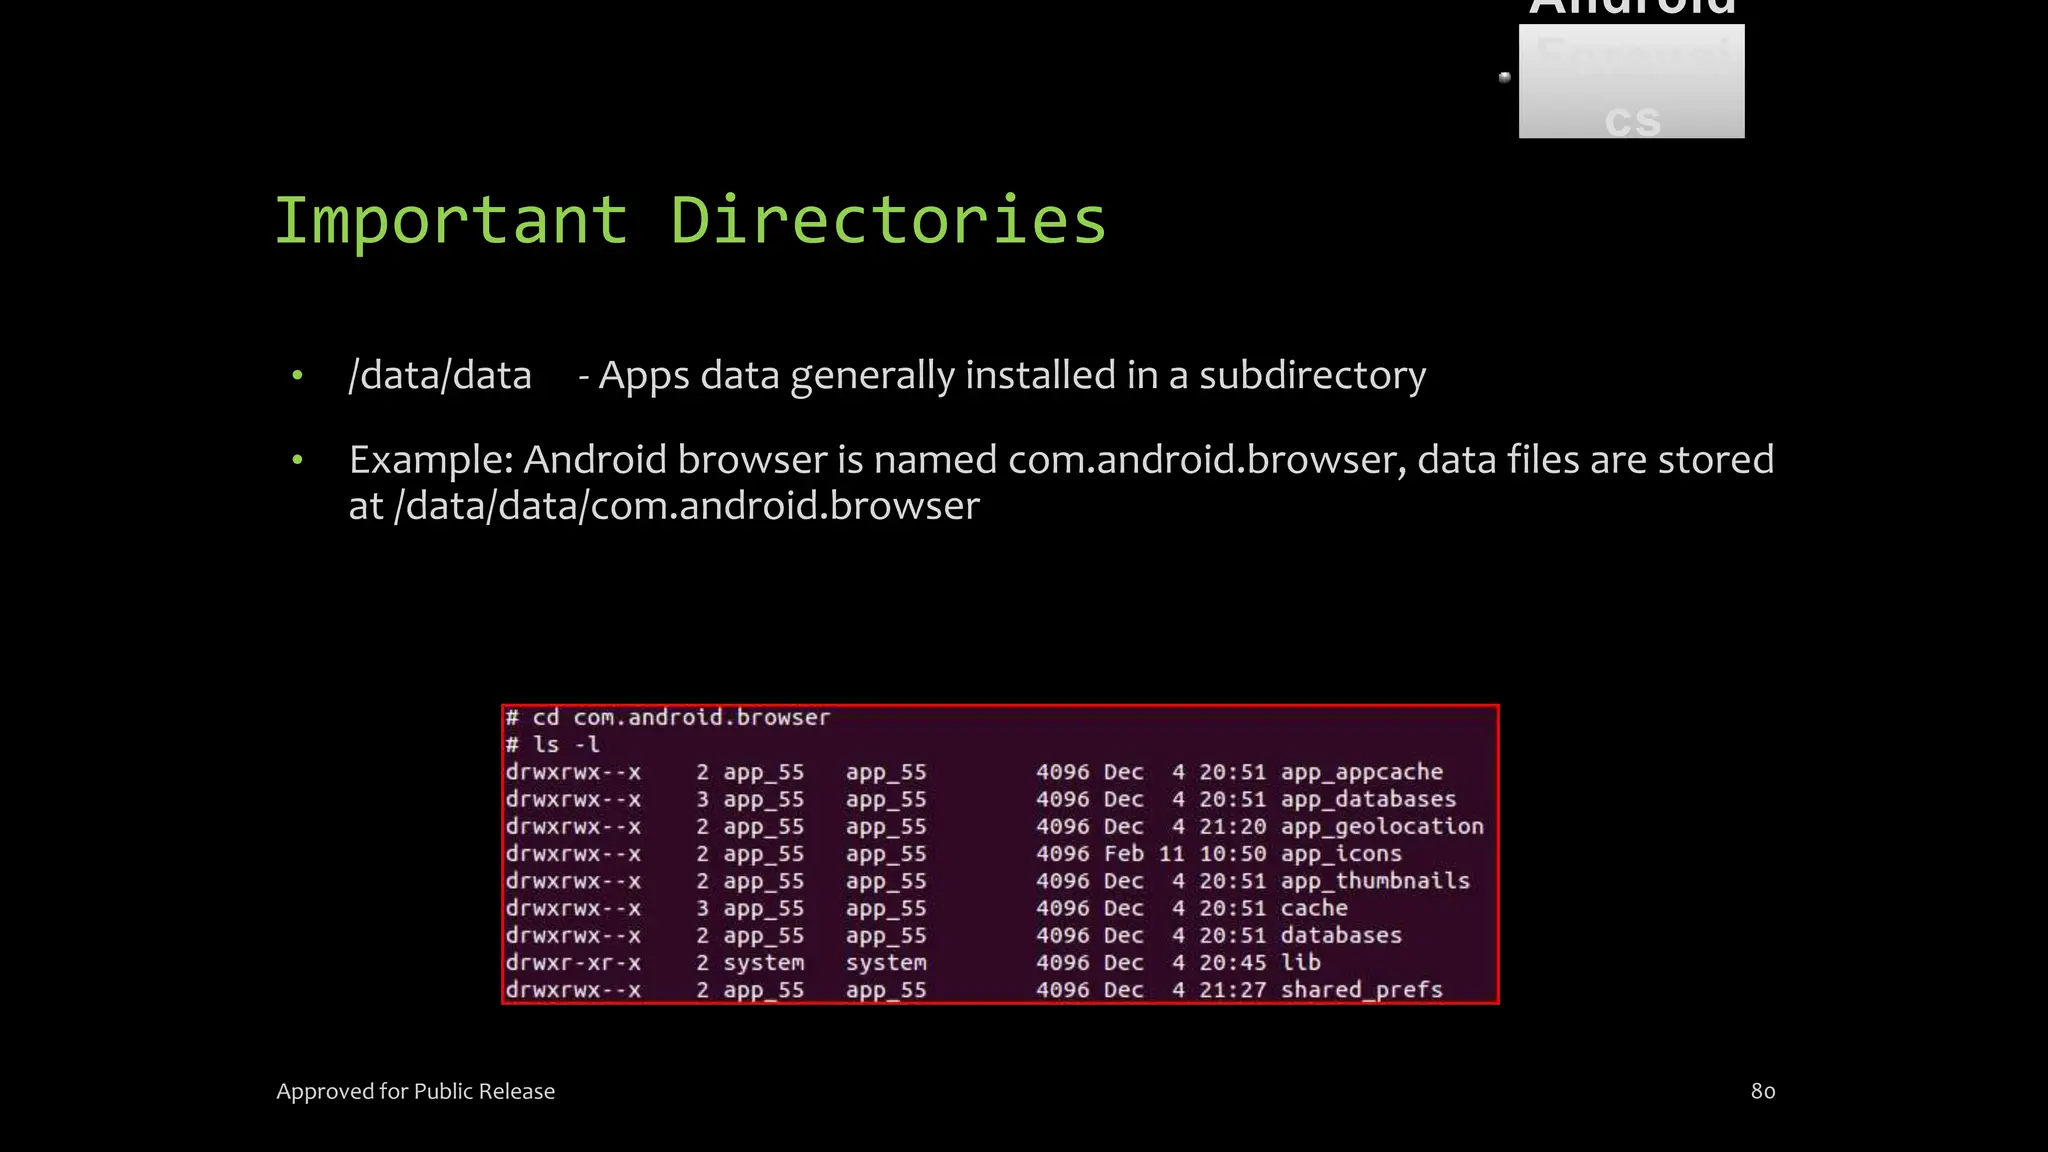Viewport: 2048px width, 1152px height.
Task: Click the first green bullet point marker
Action: point(297,376)
